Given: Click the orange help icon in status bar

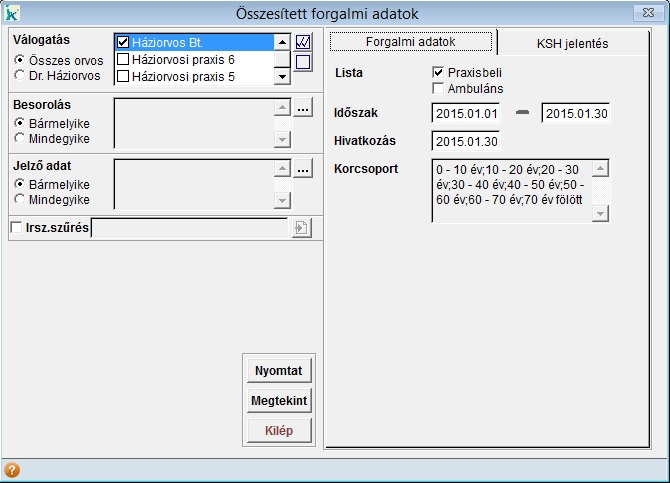Looking at the screenshot, I should [12, 470].
